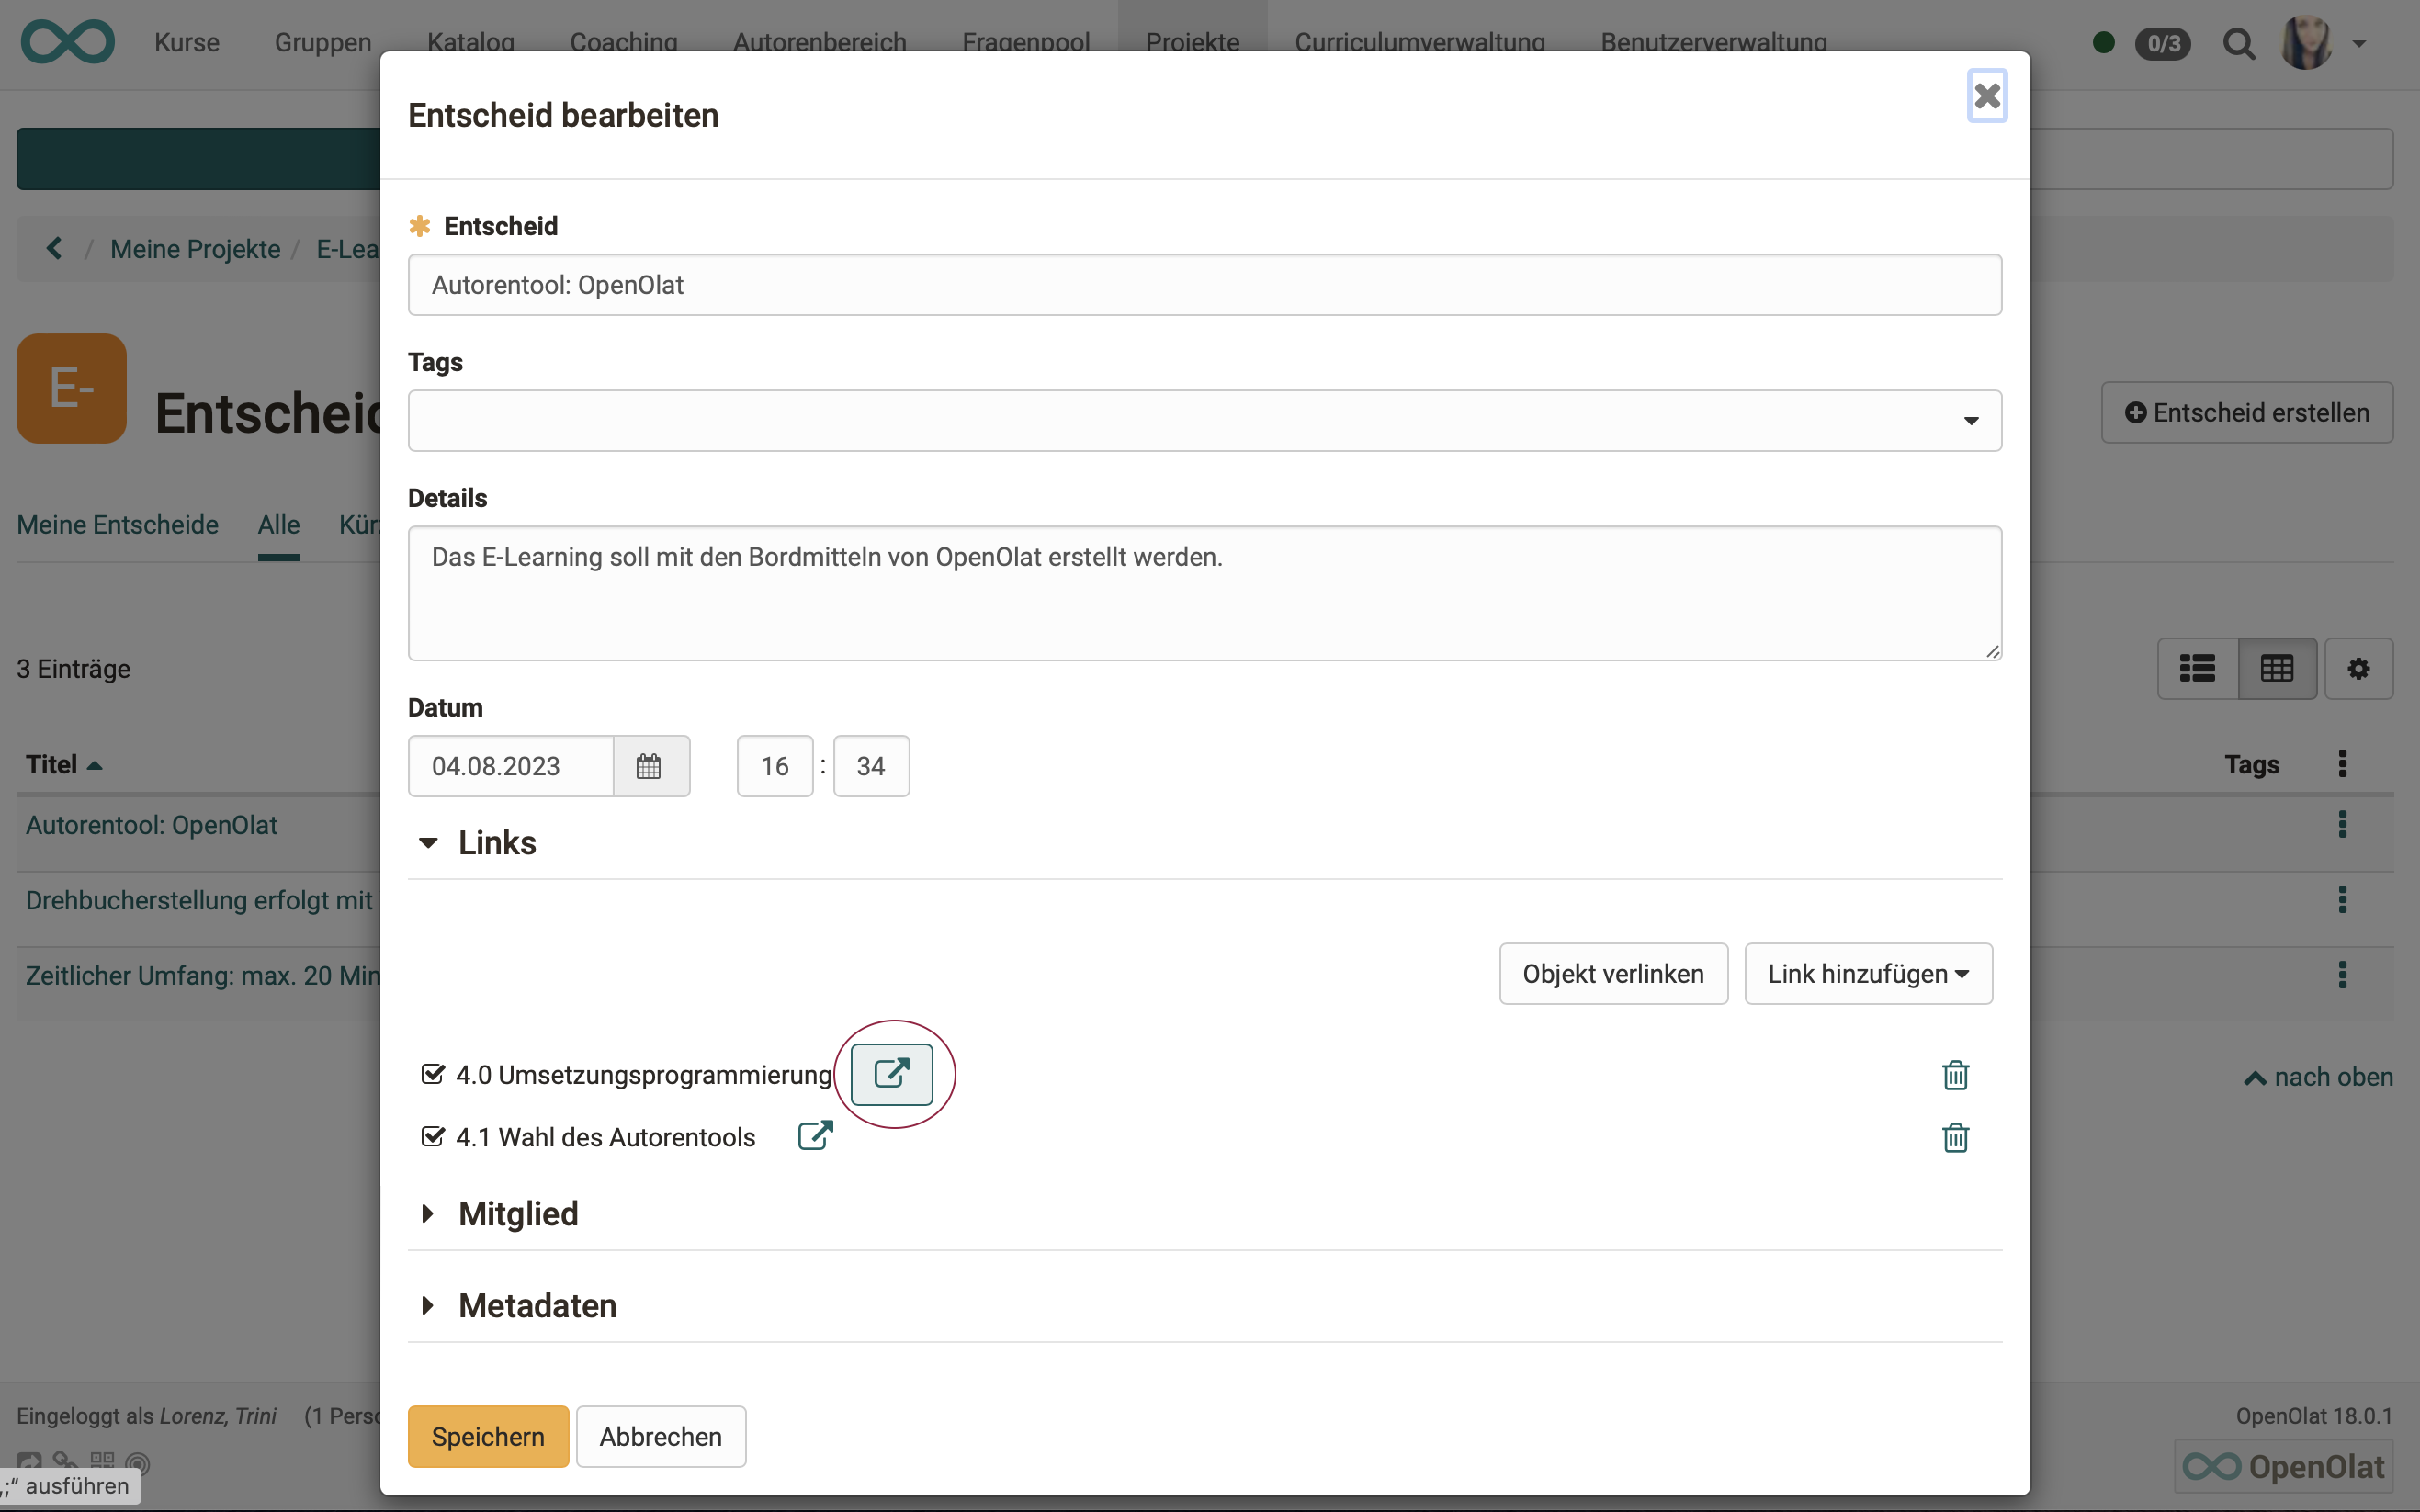Expand the Metadaten section
2420x1512 pixels.
(x=536, y=1305)
